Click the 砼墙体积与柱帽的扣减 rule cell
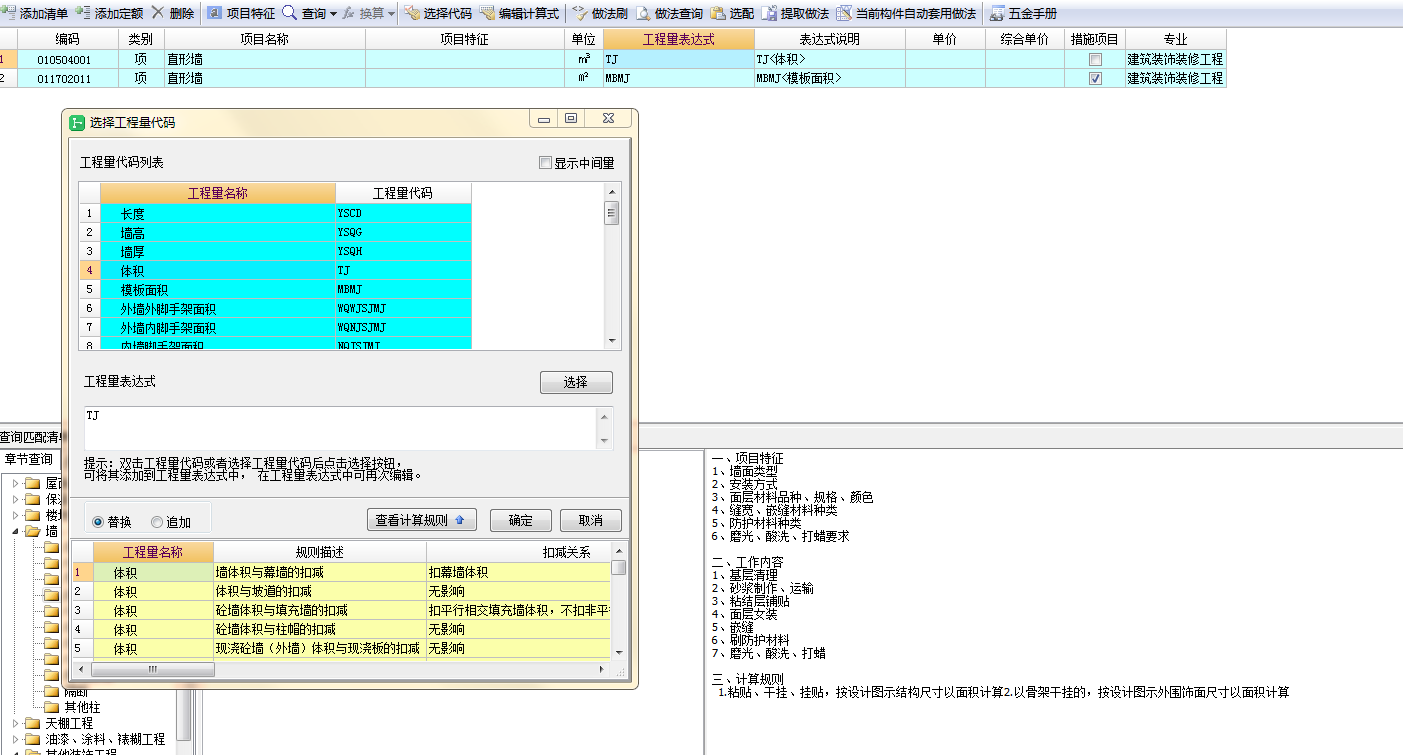Screen dimensions: 1403x755 coord(320,630)
